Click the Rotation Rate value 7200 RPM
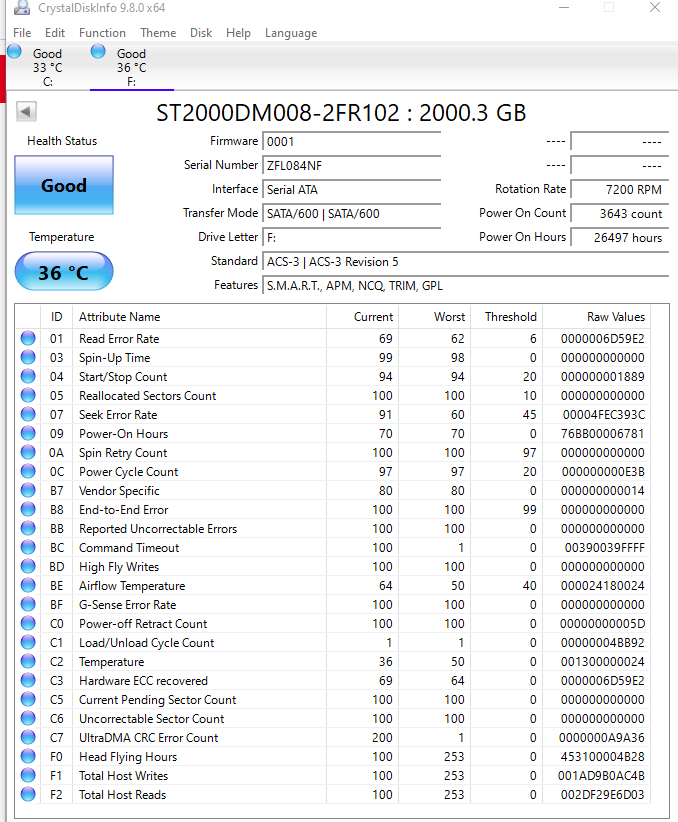This screenshot has width=678, height=822. (x=620, y=190)
